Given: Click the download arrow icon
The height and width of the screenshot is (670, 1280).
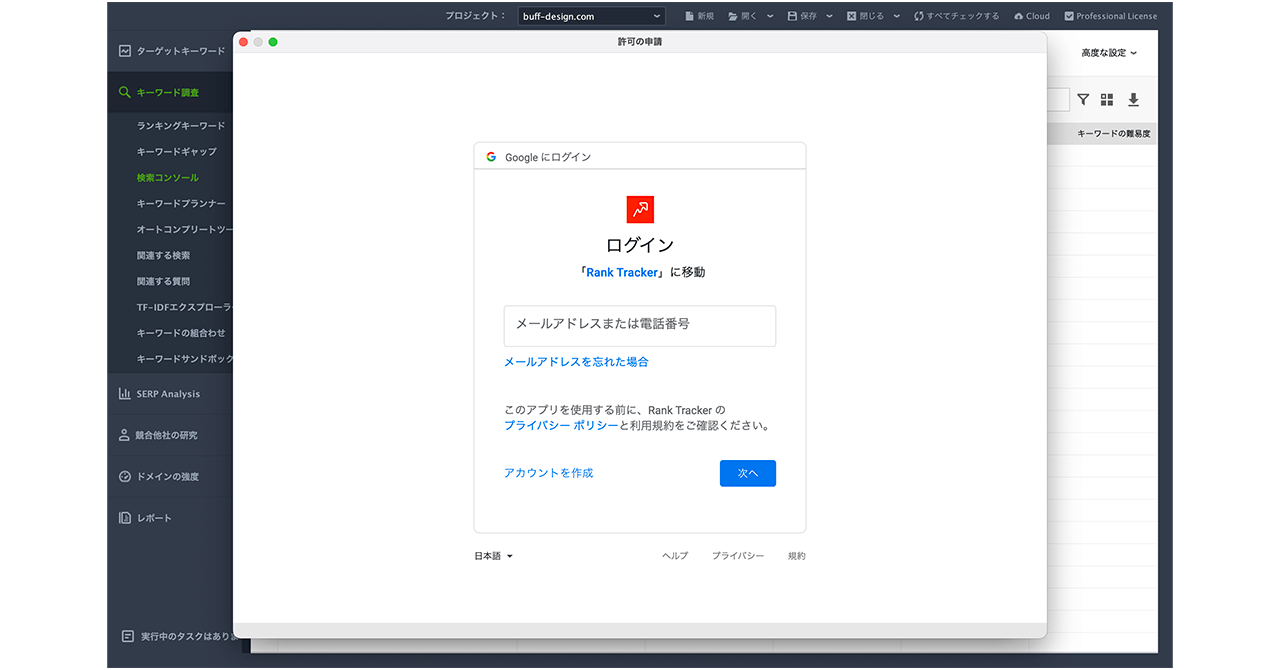Looking at the screenshot, I should coord(1133,100).
